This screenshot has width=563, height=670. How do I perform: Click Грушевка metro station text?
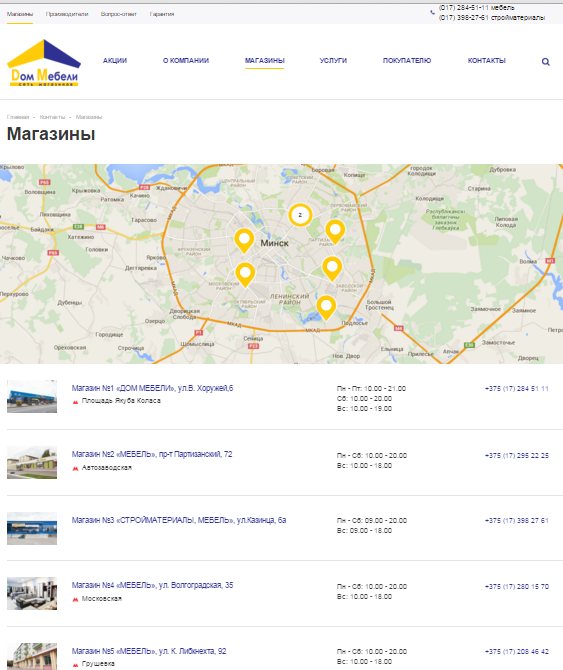tap(98, 664)
